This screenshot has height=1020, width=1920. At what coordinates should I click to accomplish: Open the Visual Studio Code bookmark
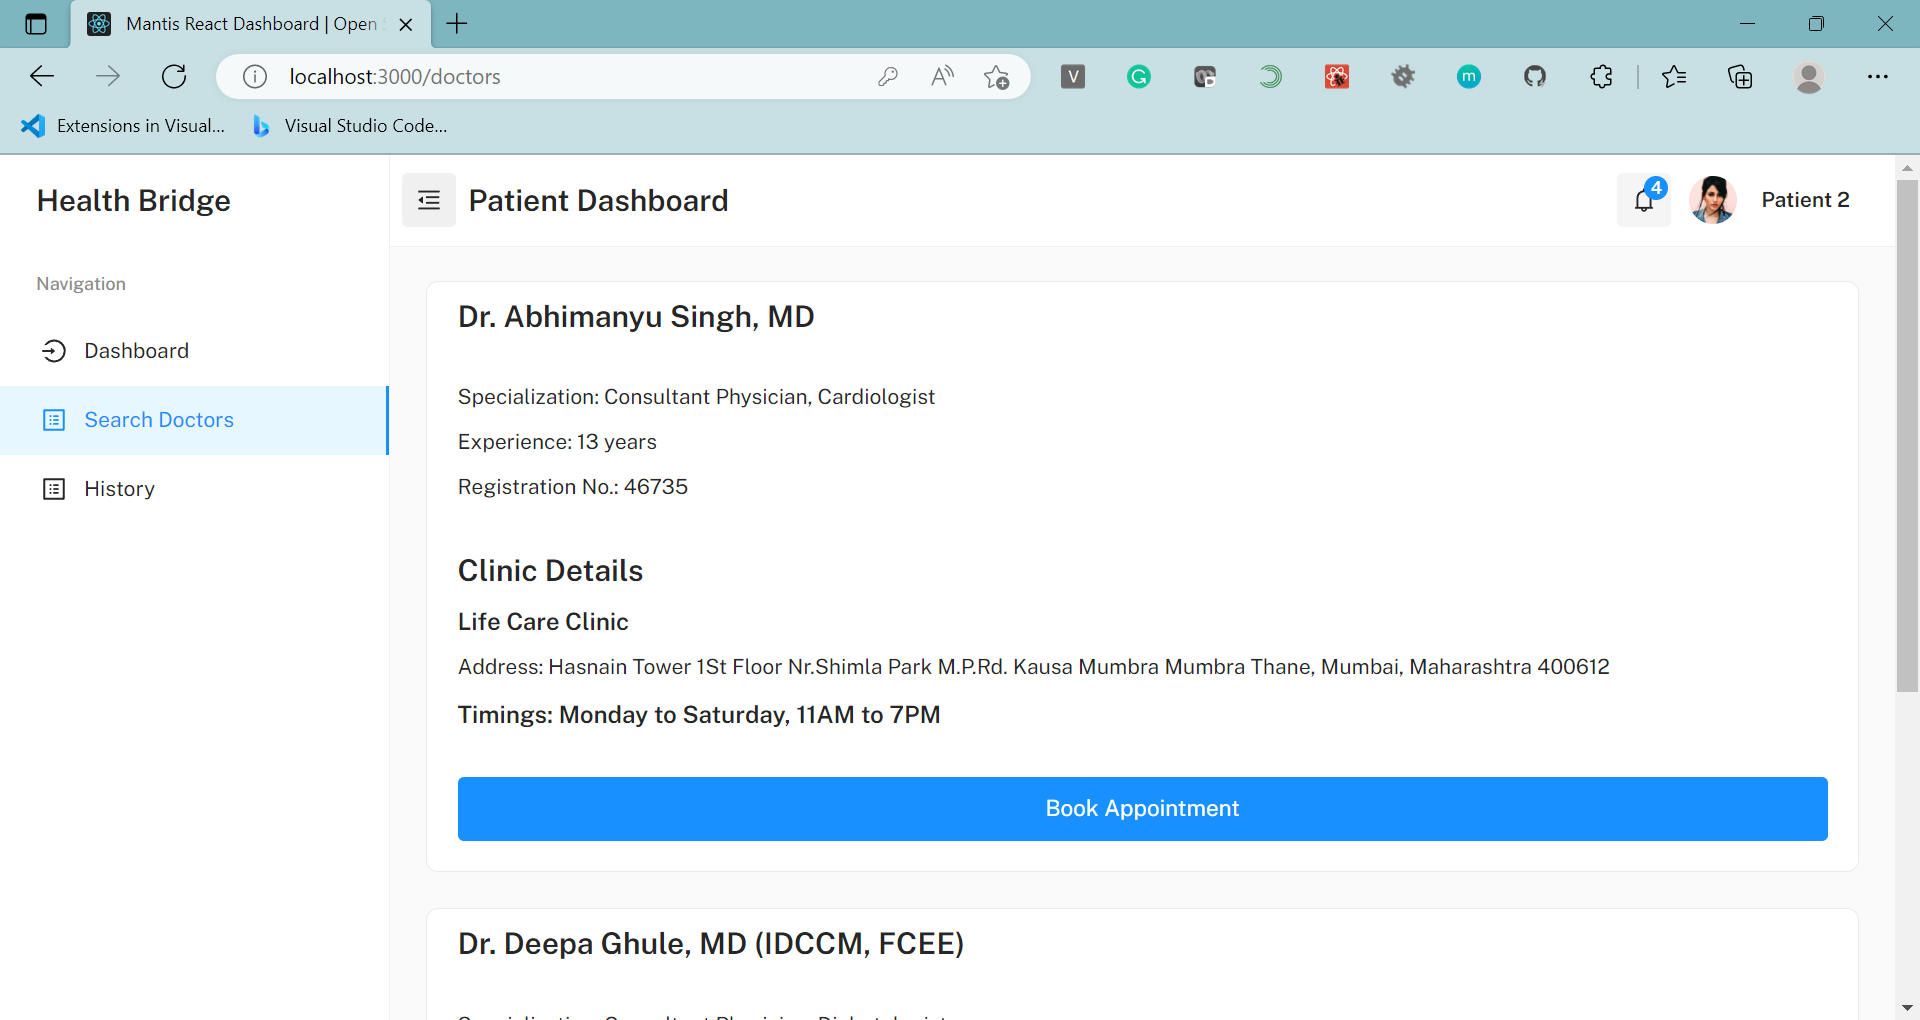[348, 125]
